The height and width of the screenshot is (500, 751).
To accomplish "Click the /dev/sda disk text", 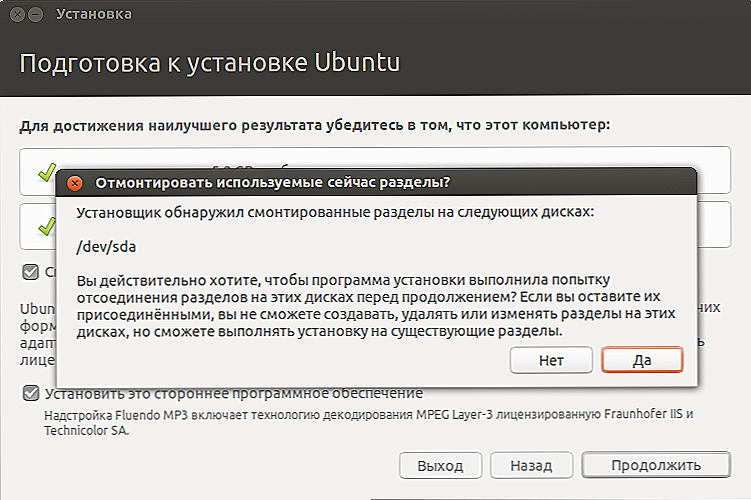I will click(106, 247).
